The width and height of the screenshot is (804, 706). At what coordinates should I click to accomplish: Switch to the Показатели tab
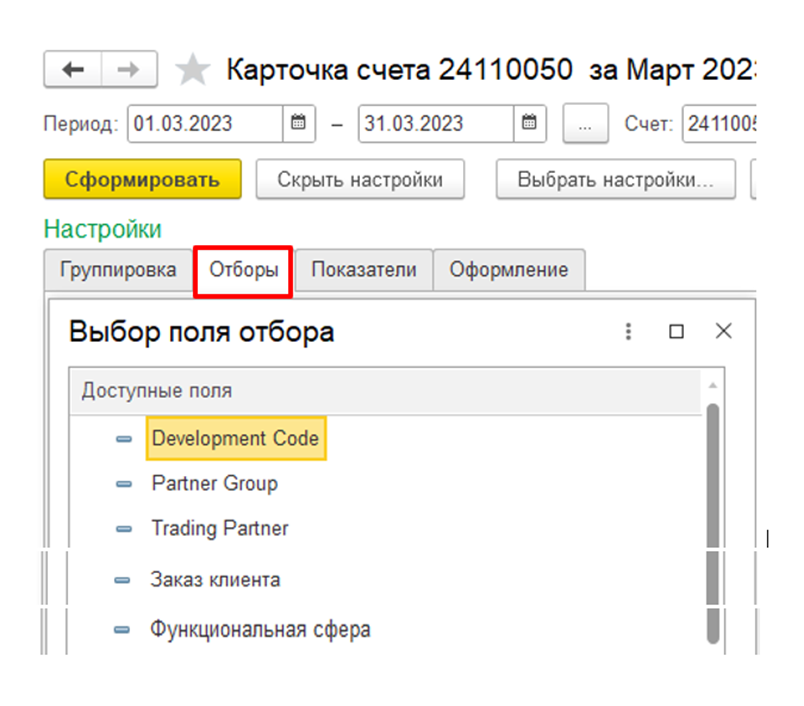point(364,270)
